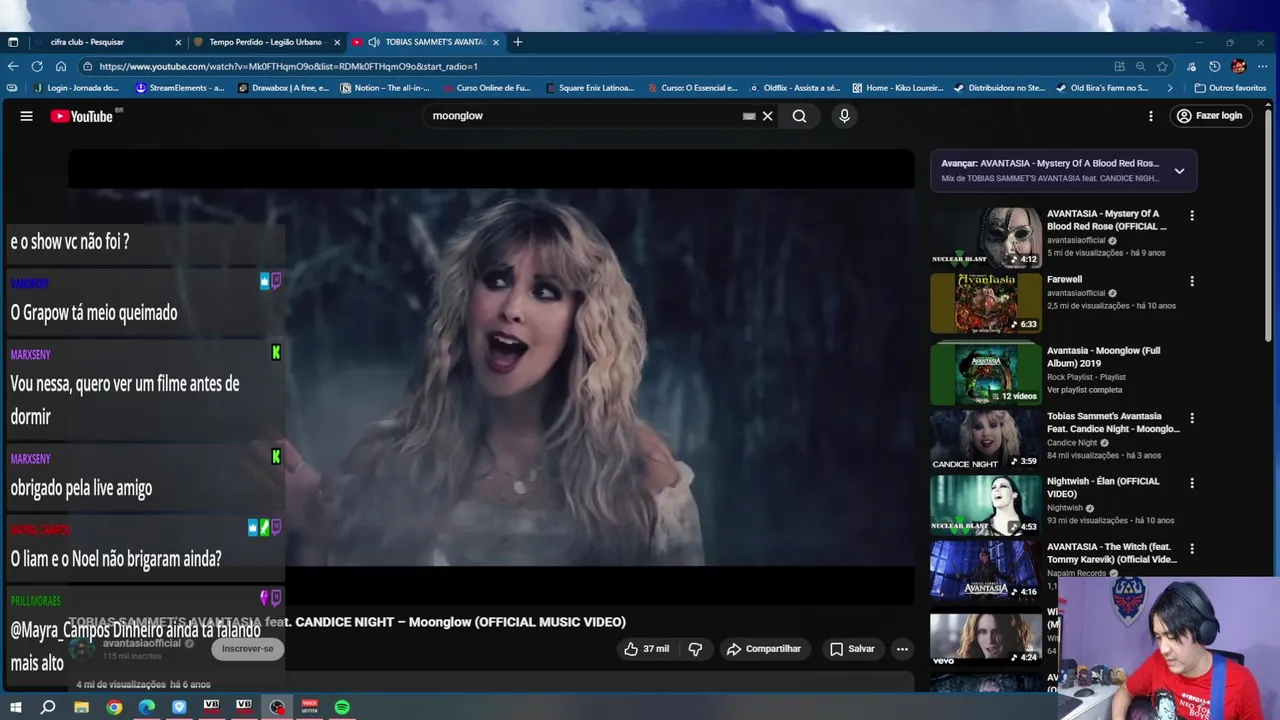This screenshot has width=1280, height=720.
Task: Open Old Bira's Farm bookmark
Action: coord(1103,88)
